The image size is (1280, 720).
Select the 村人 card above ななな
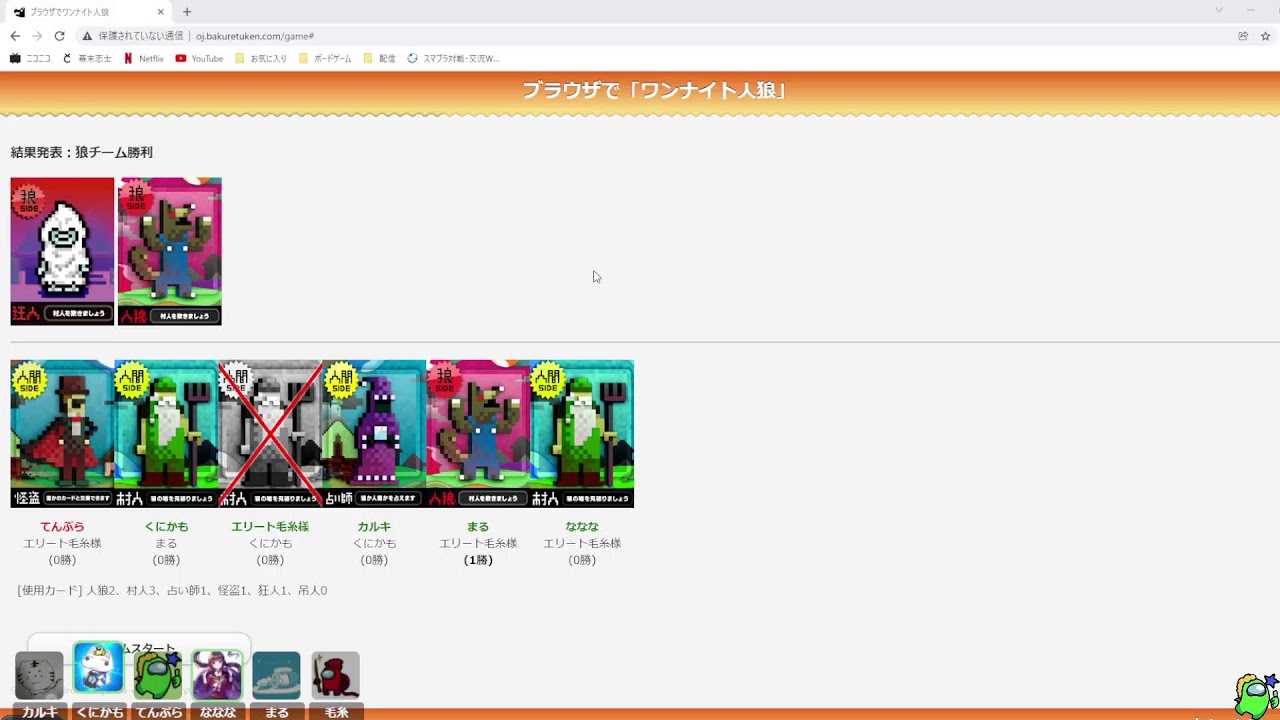(x=582, y=434)
